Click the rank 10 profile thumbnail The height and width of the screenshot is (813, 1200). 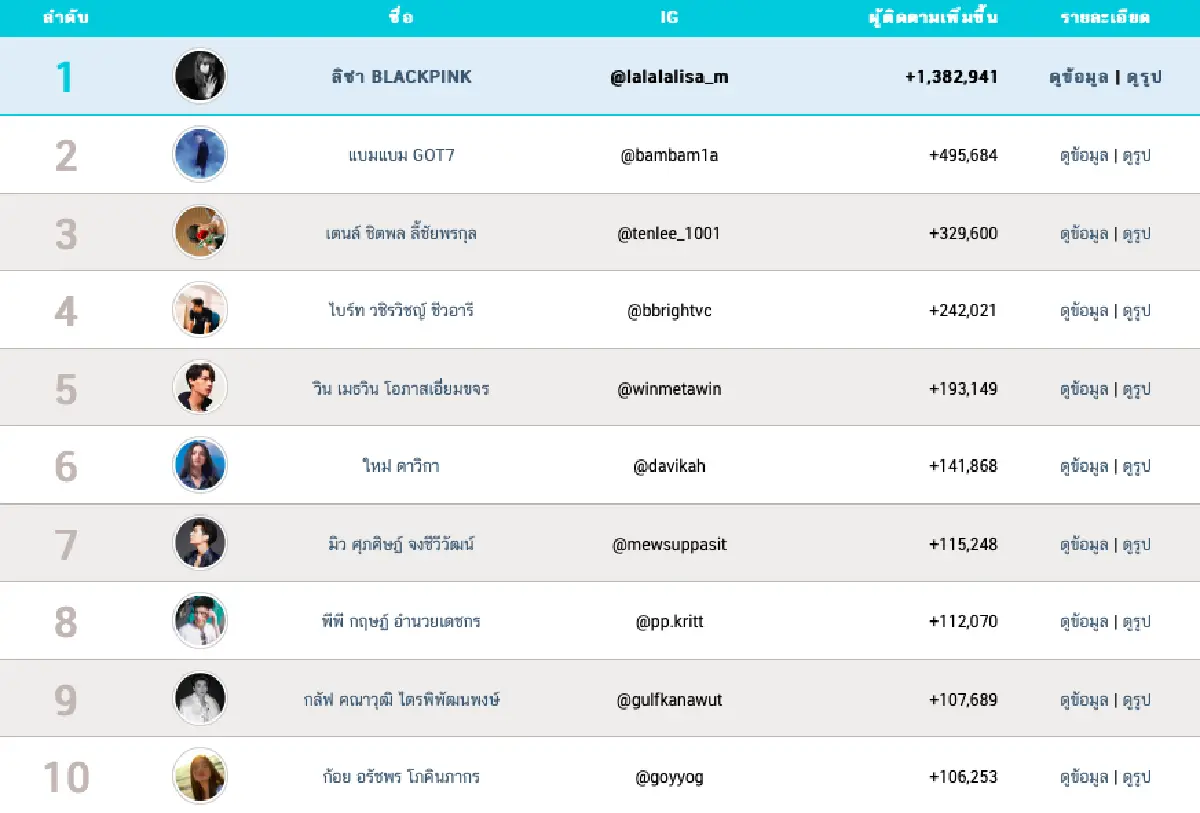coord(200,777)
